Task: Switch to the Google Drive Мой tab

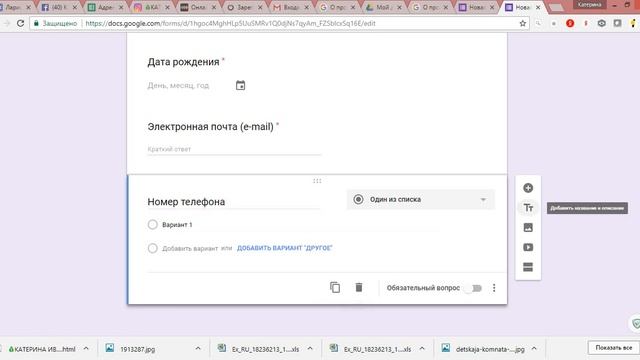Action: click(383, 7)
